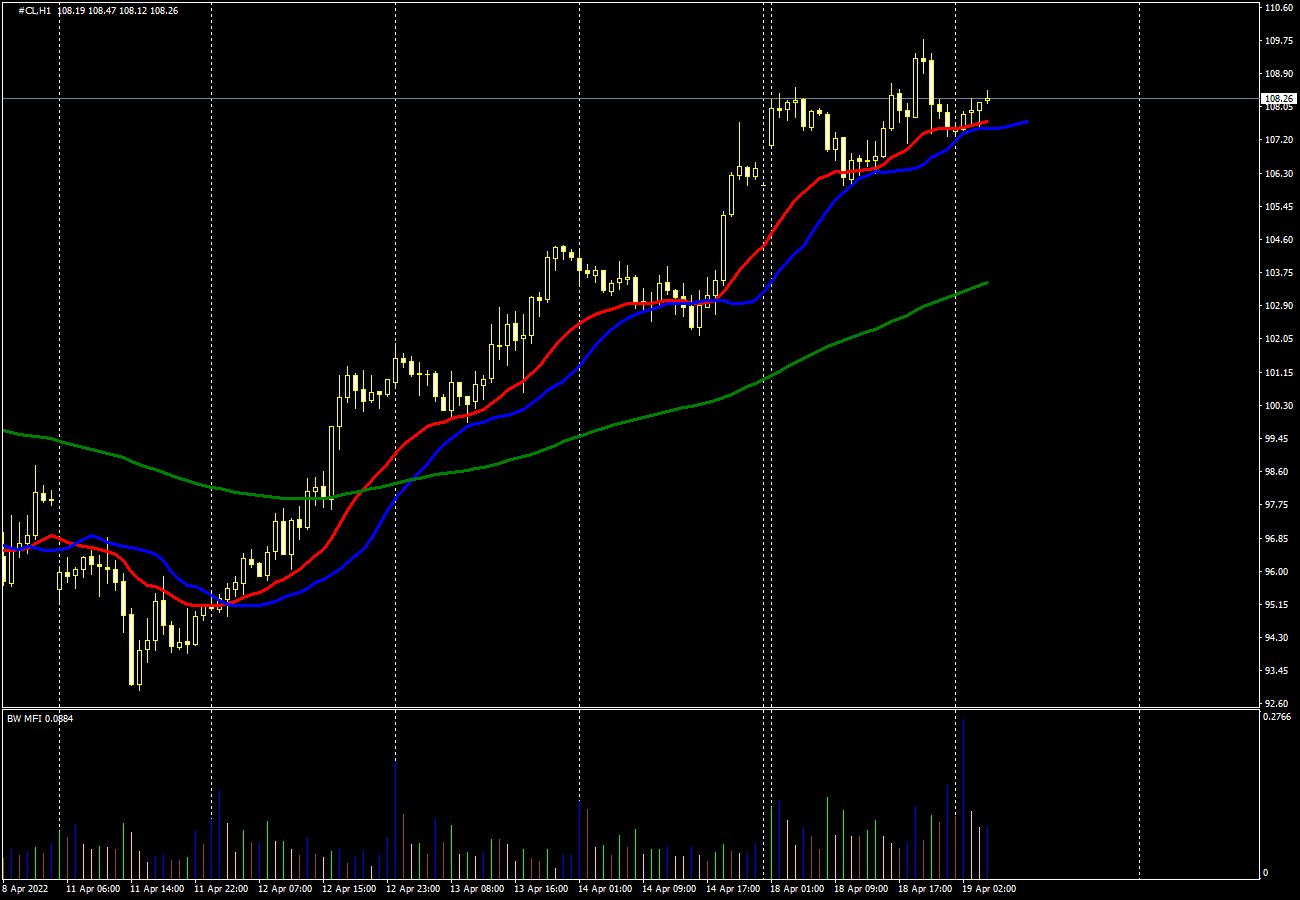Viewport: 1300px width, 900px height.
Task: Click the 14 Apr 09:00 time label
Action: coord(669,888)
